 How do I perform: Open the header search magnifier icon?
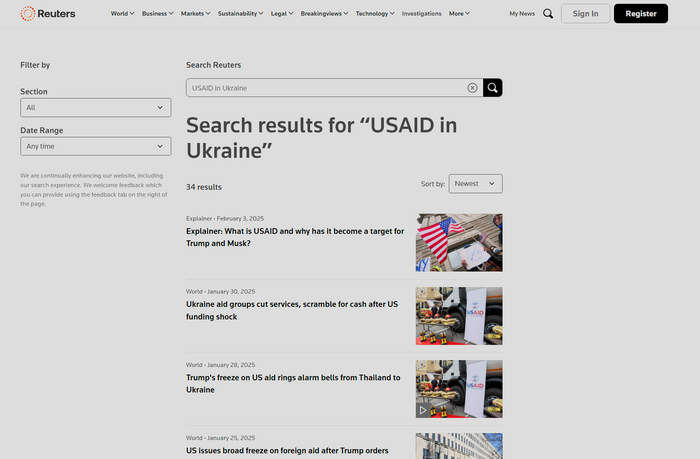click(548, 14)
